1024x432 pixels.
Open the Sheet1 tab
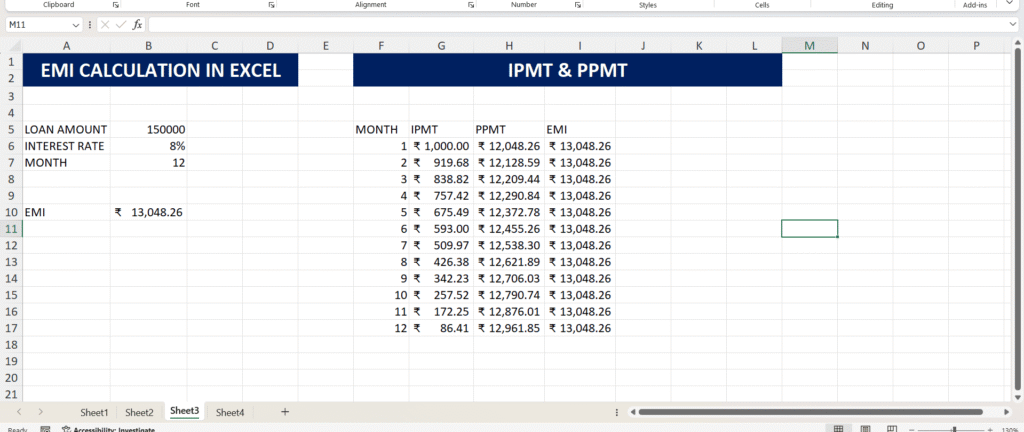click(94, 412)
